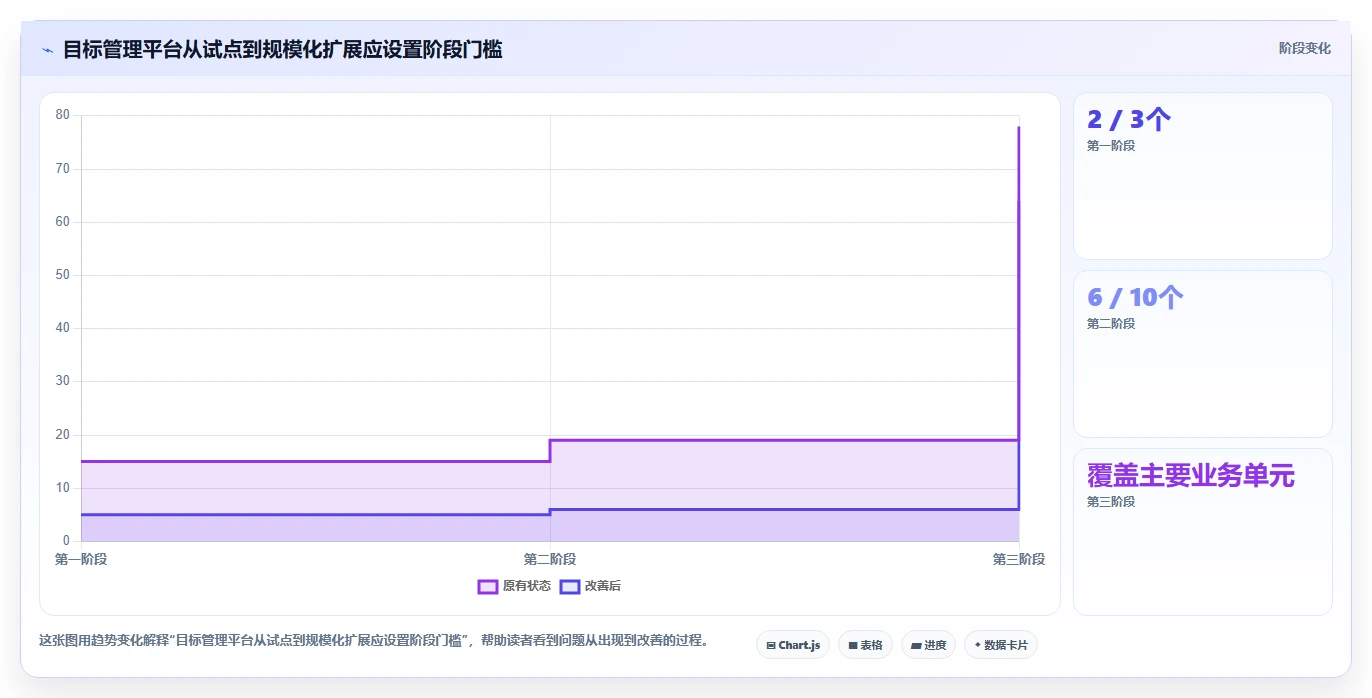Image resolution: width=1372 pixels, height=698 pixels.
Task: Click the 第一阶段 caption under 2 / 3个
Action: (x=1111, y=146)
